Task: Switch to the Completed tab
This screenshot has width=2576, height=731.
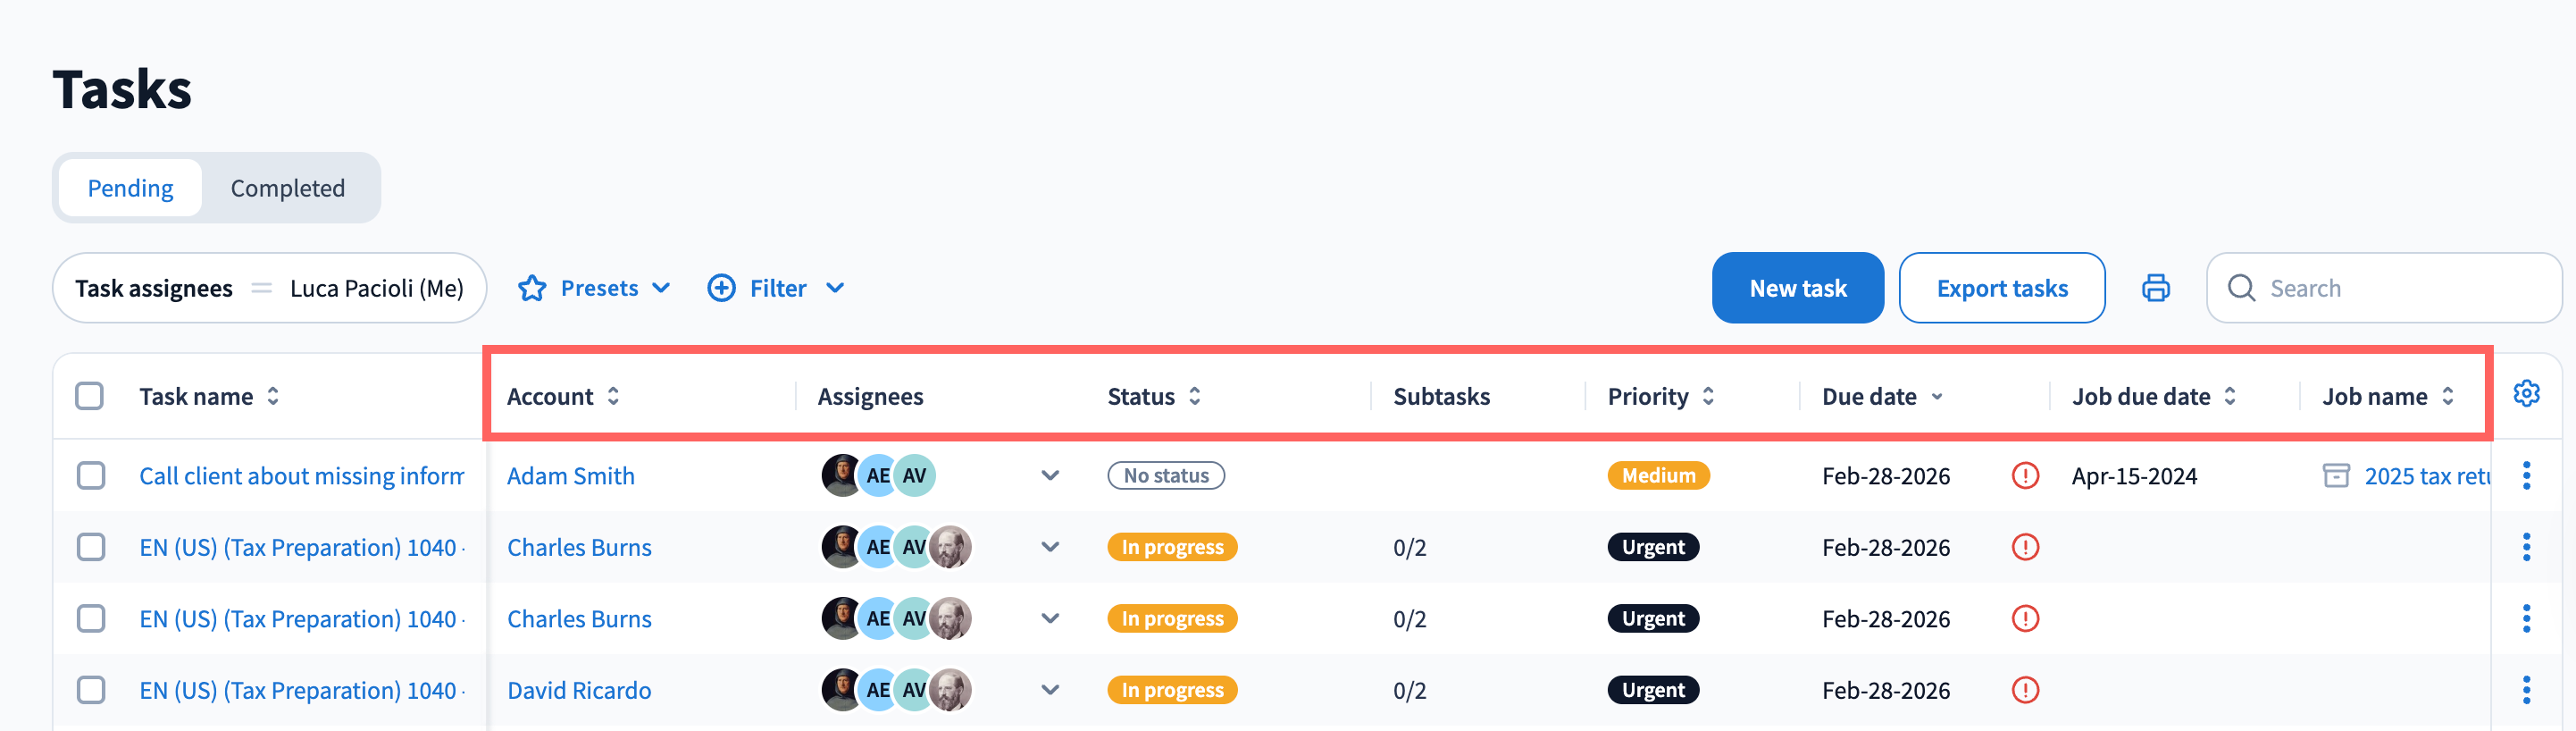Action: tap(287, 188)
